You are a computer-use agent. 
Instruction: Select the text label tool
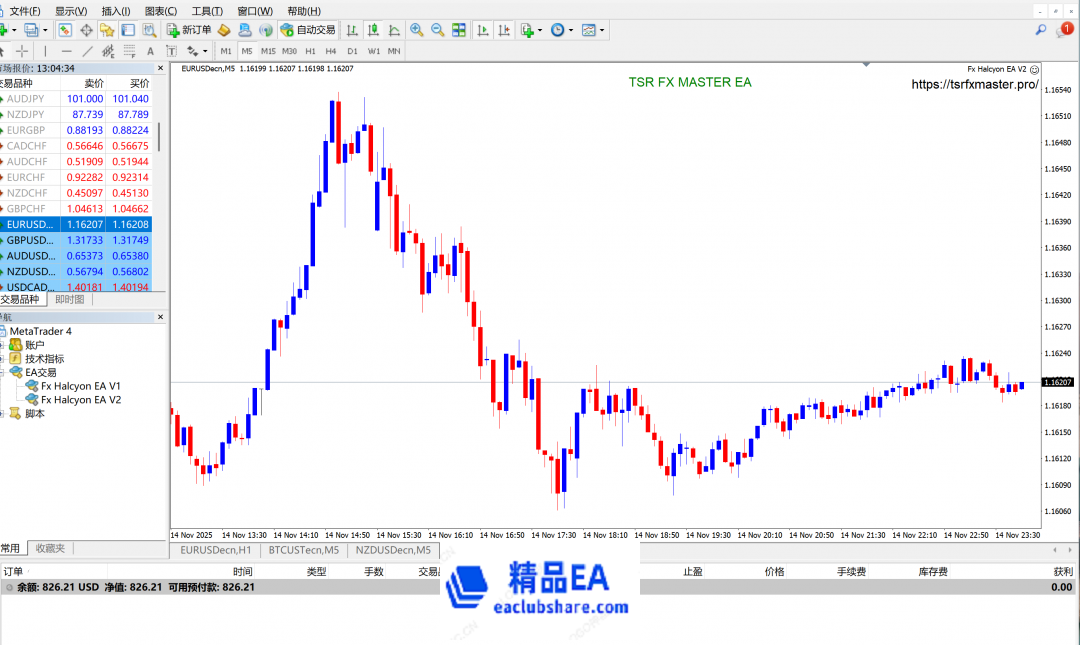point(150,51)
